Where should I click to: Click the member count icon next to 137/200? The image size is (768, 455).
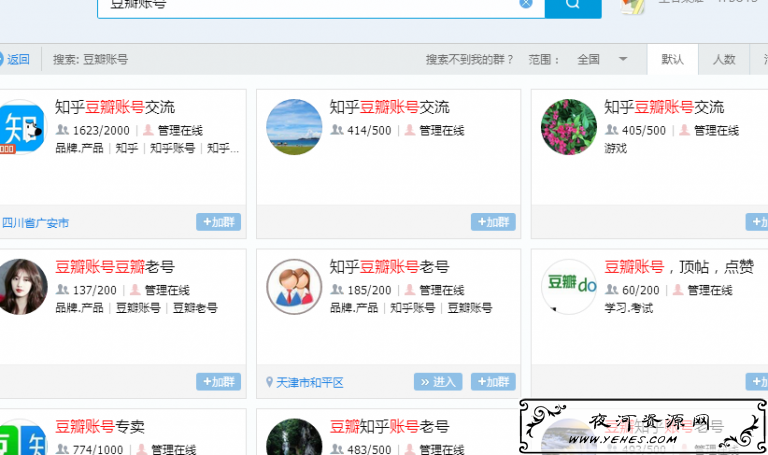(x=62, y=289)
